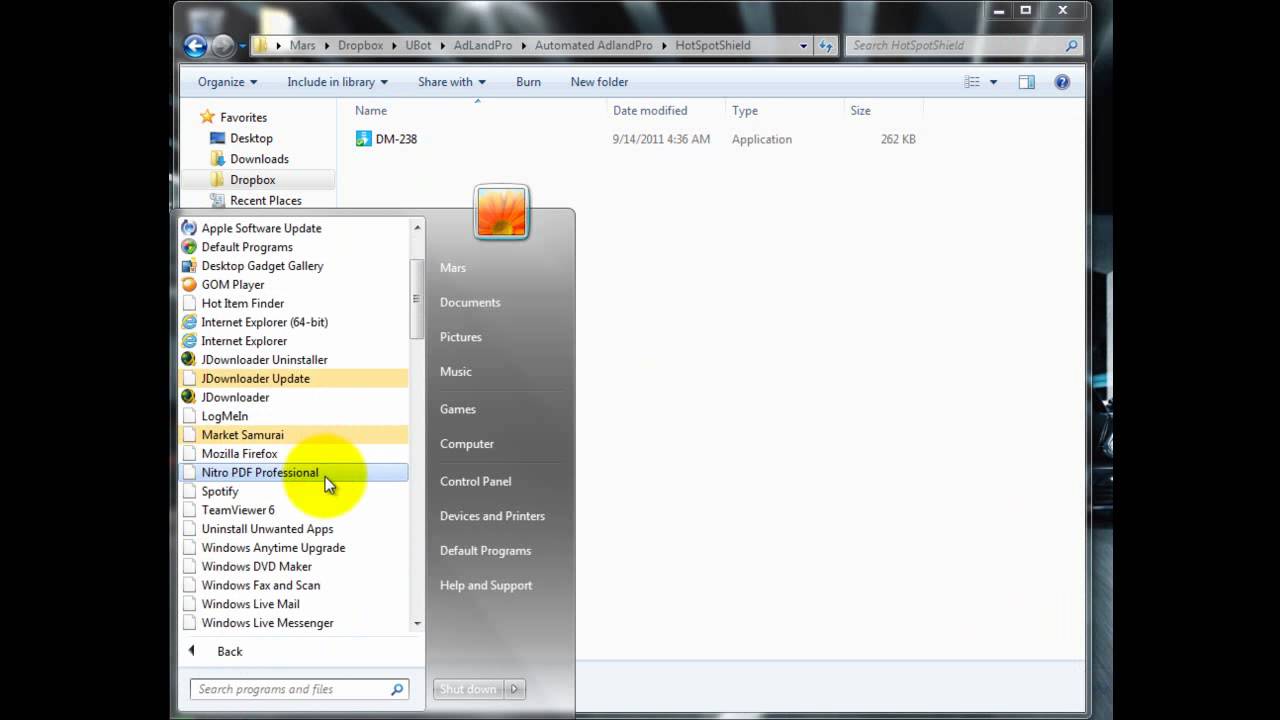Click the programs list scrollbar thumb
This screenshot has width=1280, height=720.
pyautogui.click(x=417, y=298)
